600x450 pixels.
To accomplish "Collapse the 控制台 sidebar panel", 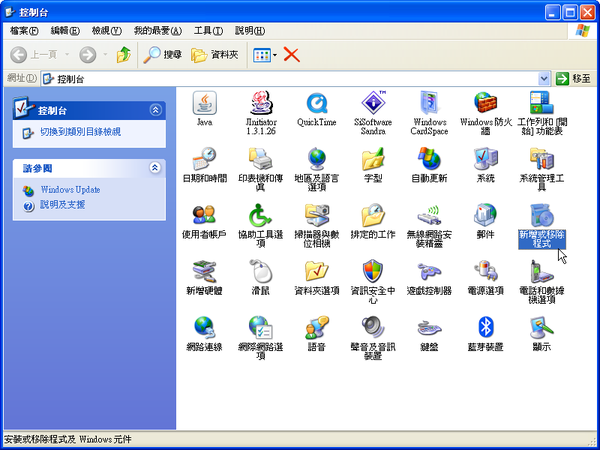I will tap(155, 111).
